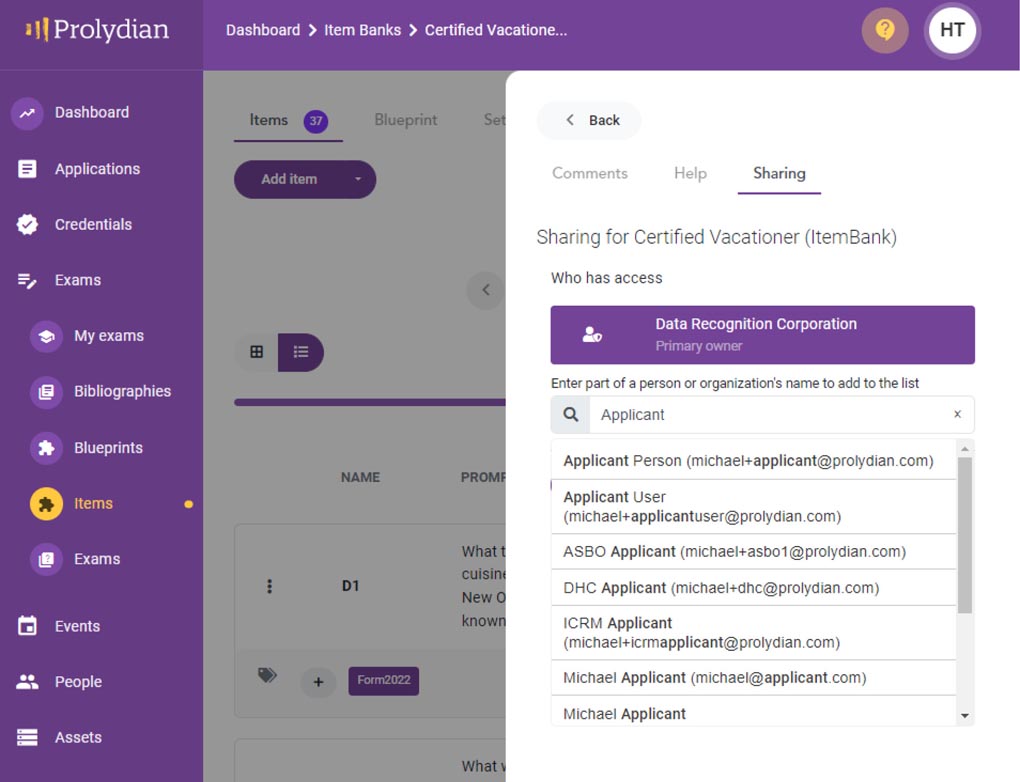Open My exams in the sidebar
This screenshot has width=1020, height=782.
click(x=109, y=336)
